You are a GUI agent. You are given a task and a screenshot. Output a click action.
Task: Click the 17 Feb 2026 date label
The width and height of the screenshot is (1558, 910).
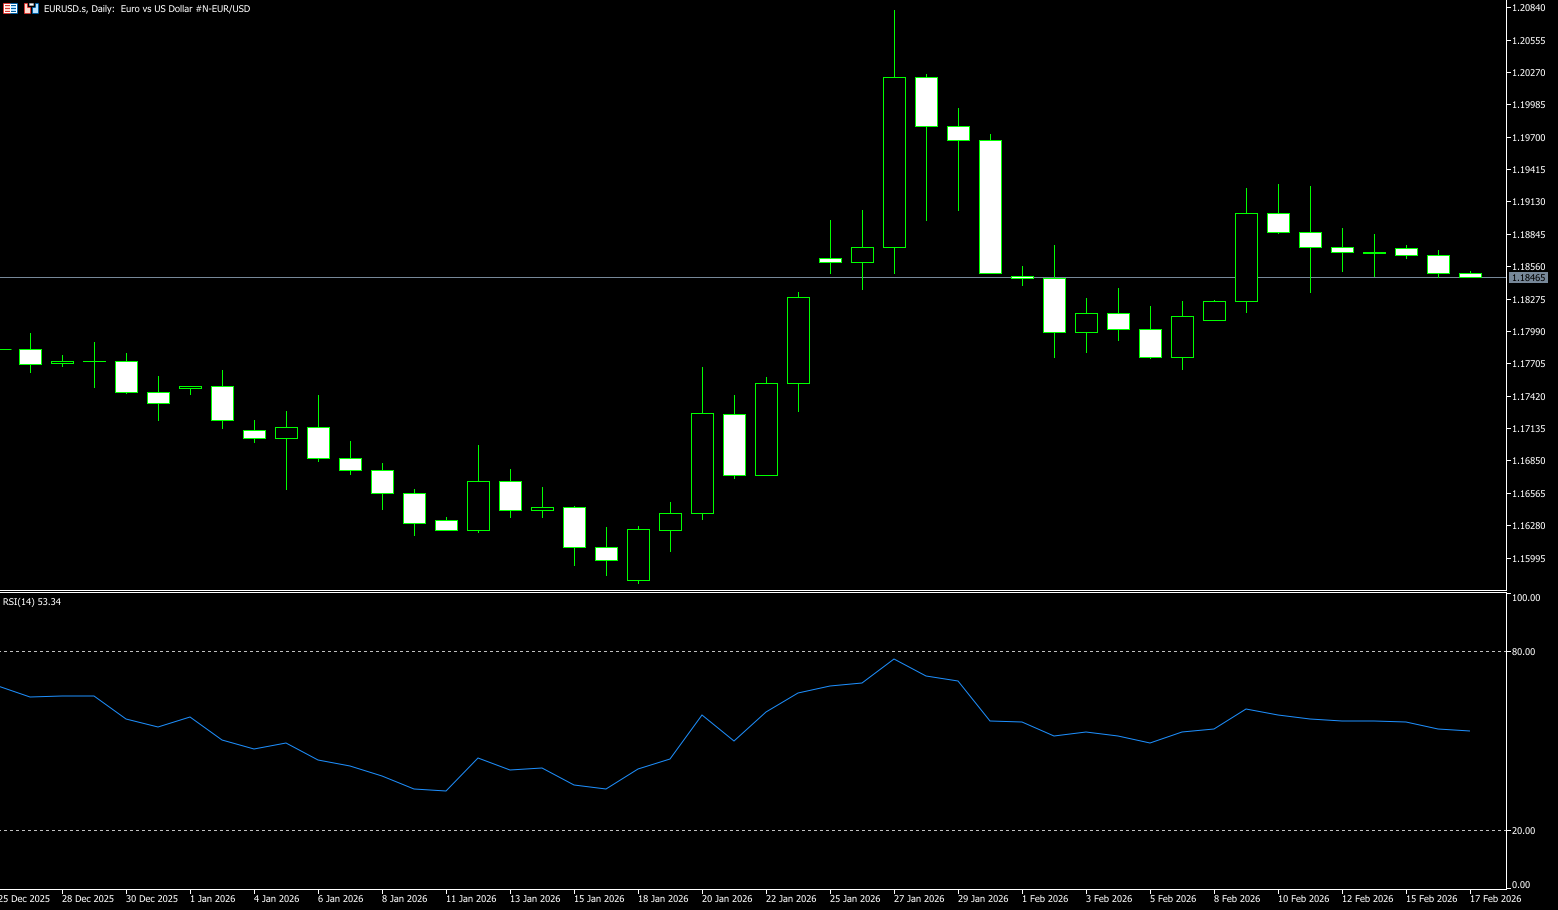1495,899
